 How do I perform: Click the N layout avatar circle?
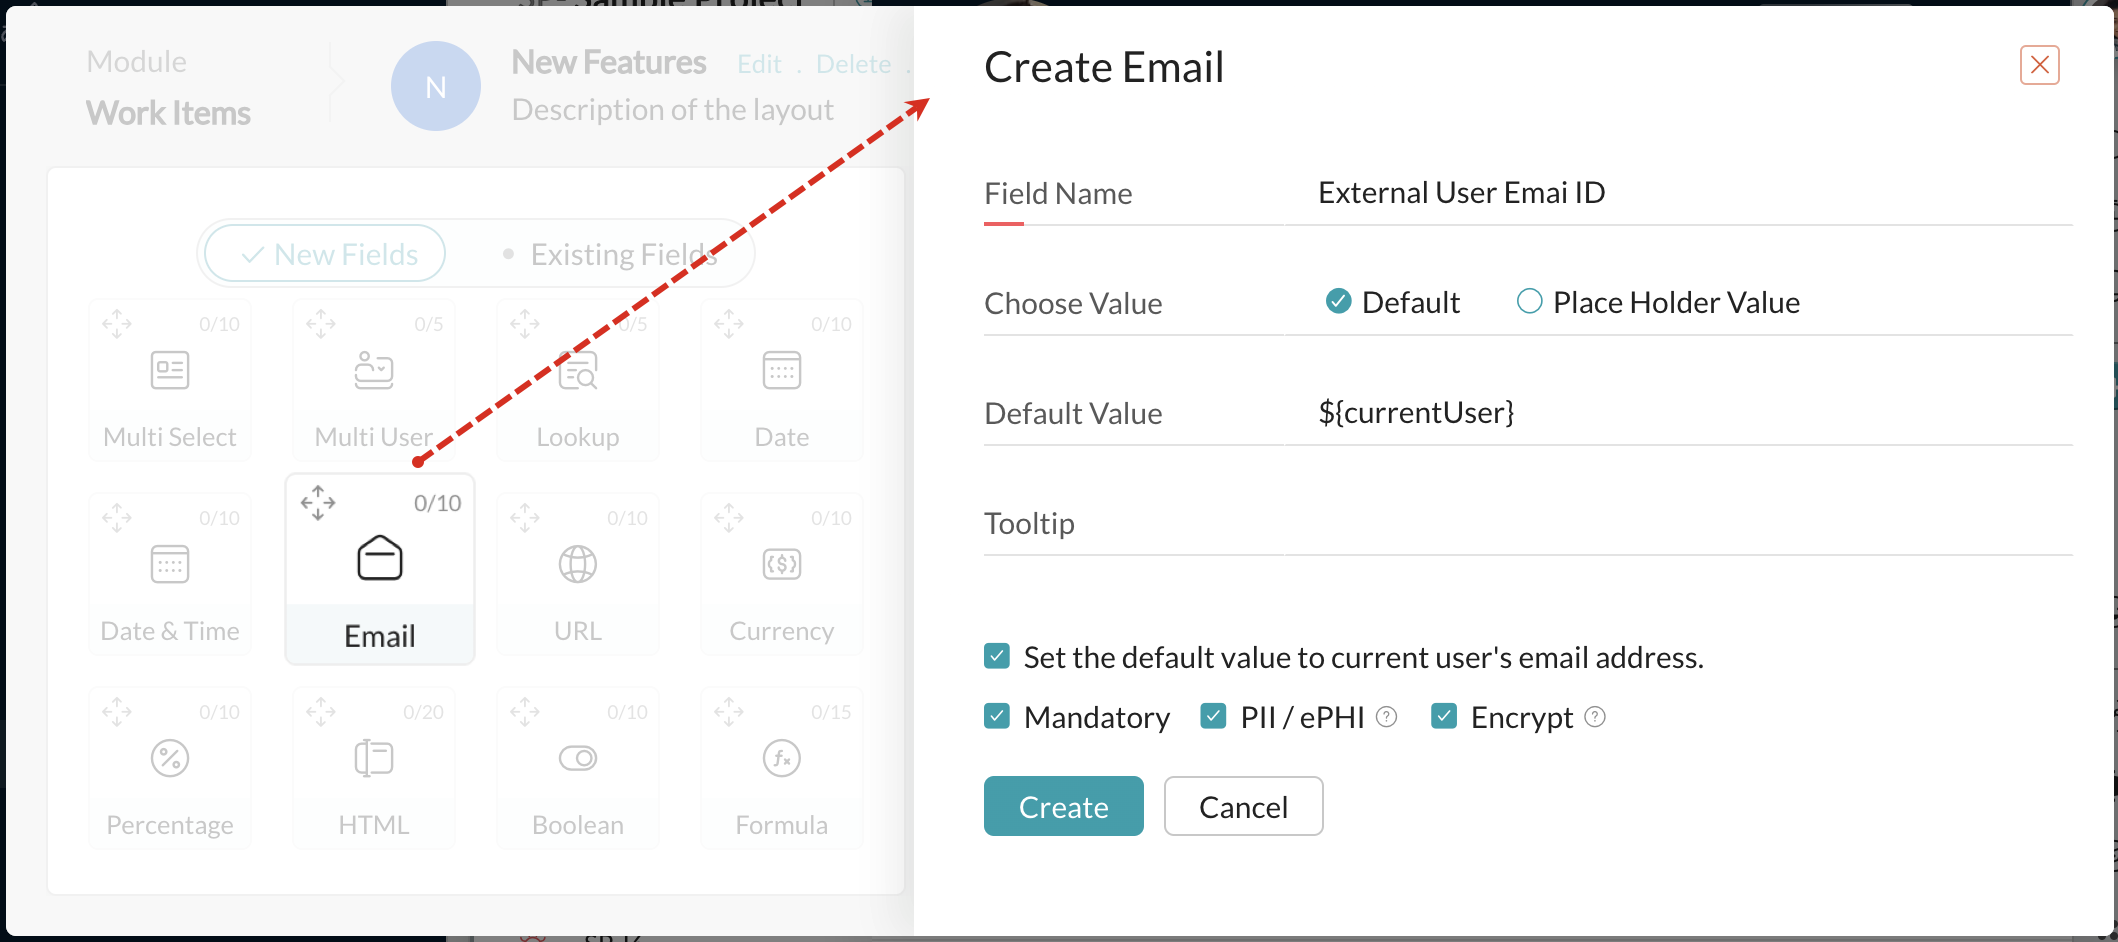pyautogui.click(x=436, y=86)
